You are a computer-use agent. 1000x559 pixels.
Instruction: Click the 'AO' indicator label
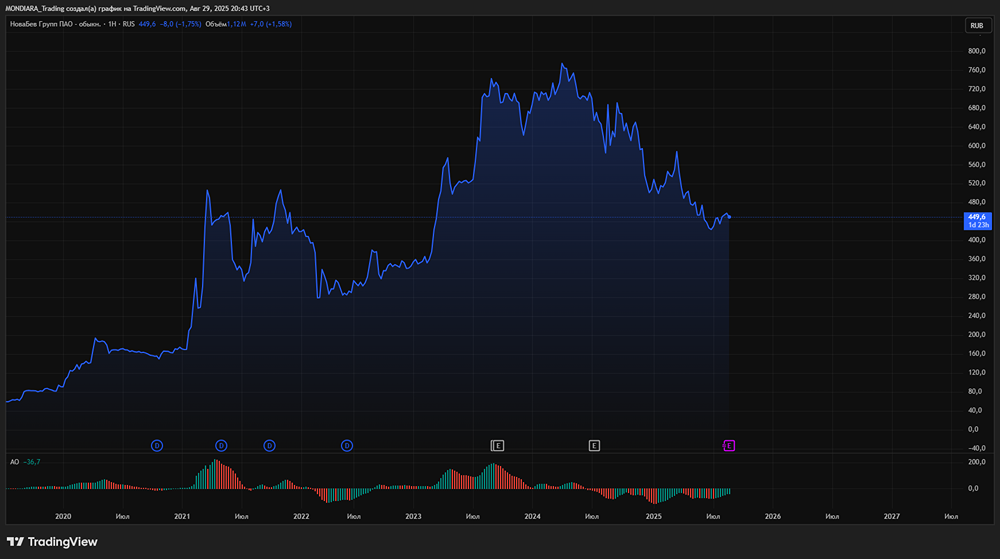point(15,462)
